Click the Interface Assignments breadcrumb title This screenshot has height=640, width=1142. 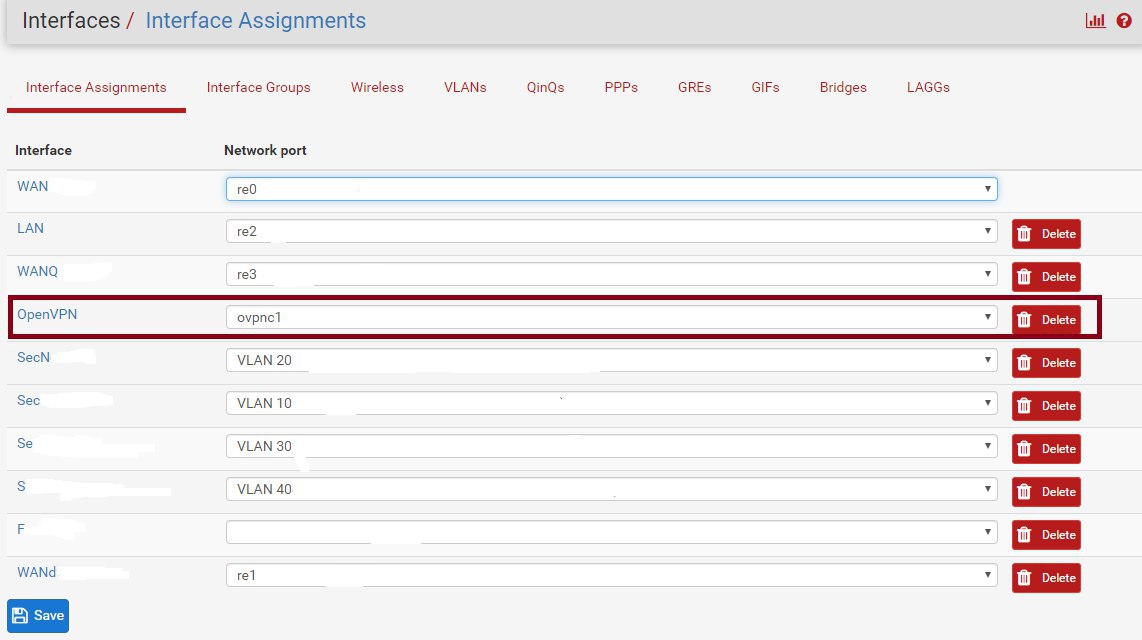click(x=256, y=20)
